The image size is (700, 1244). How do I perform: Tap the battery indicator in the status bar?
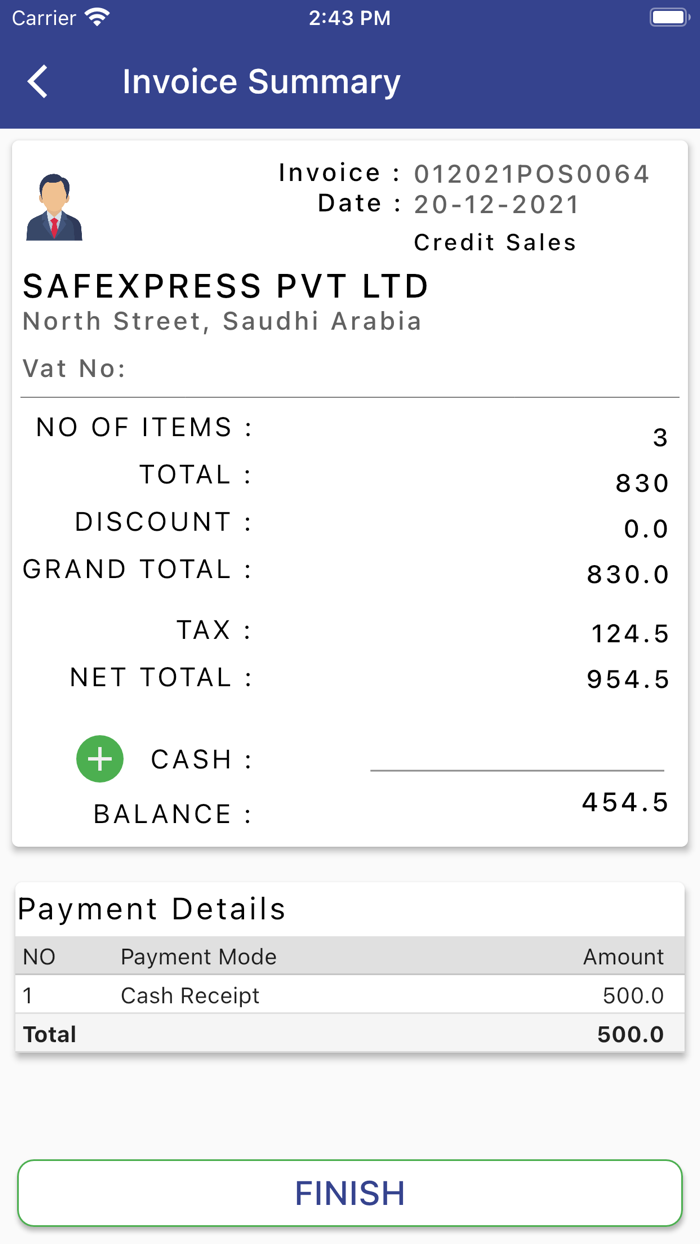click(664, 16)
